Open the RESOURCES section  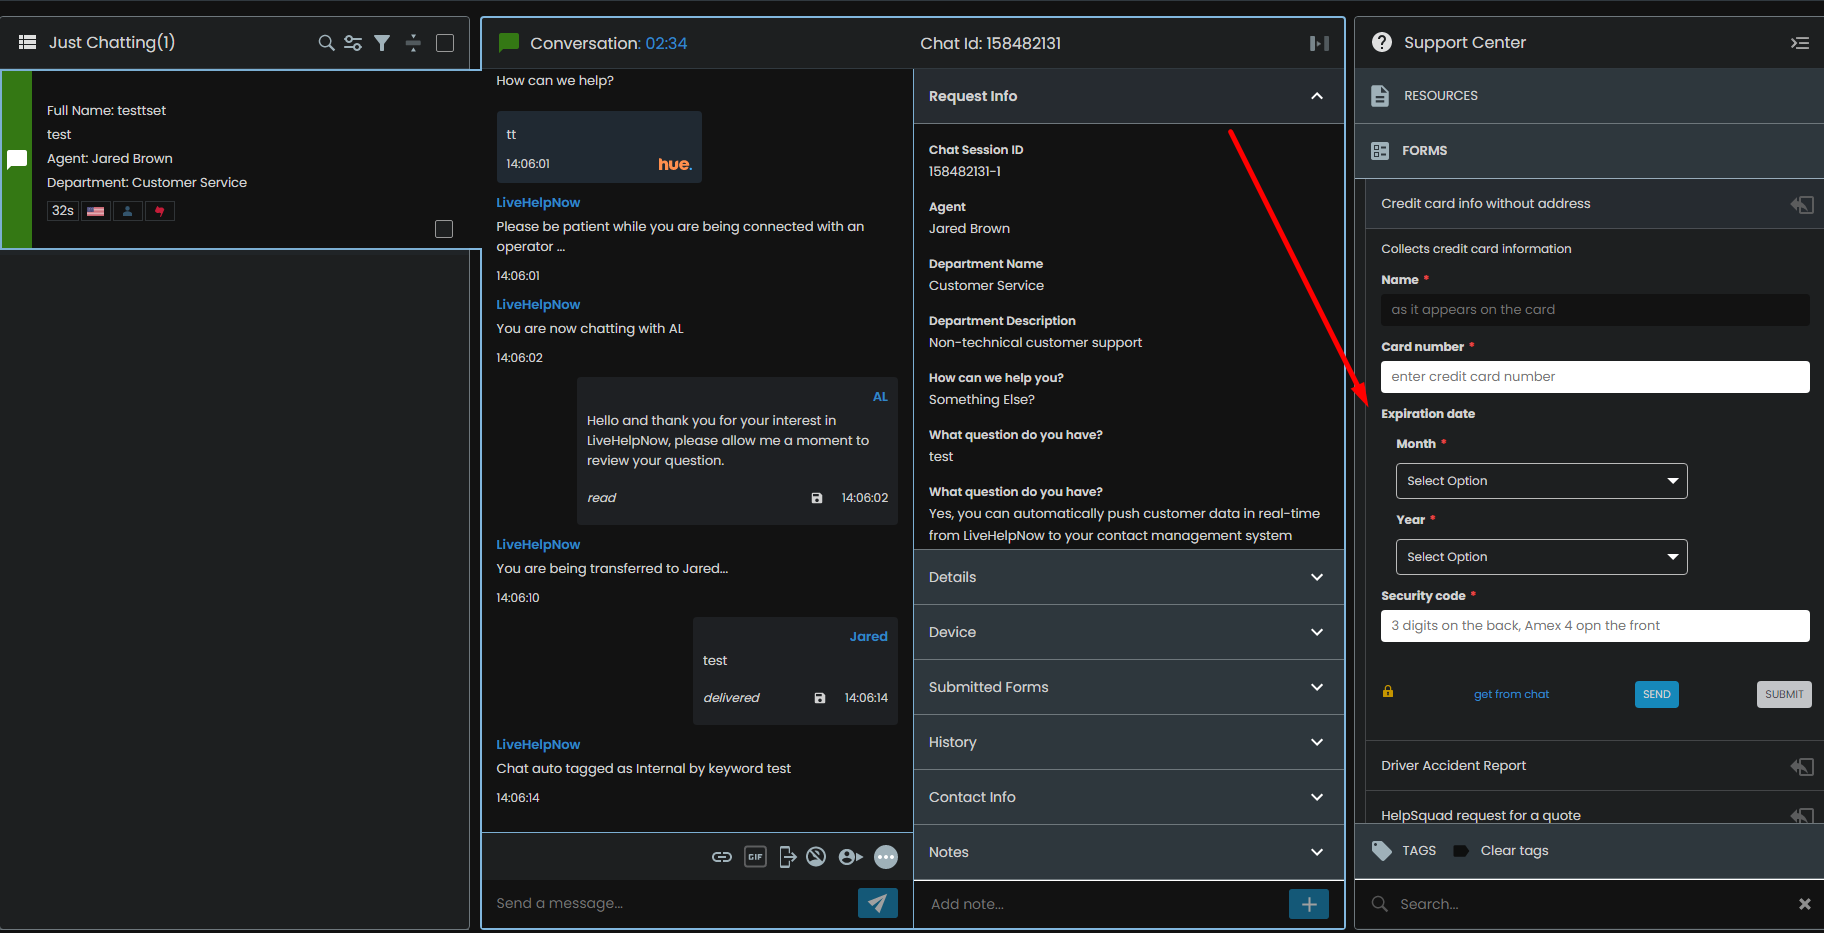click(x=1588, y=95)
